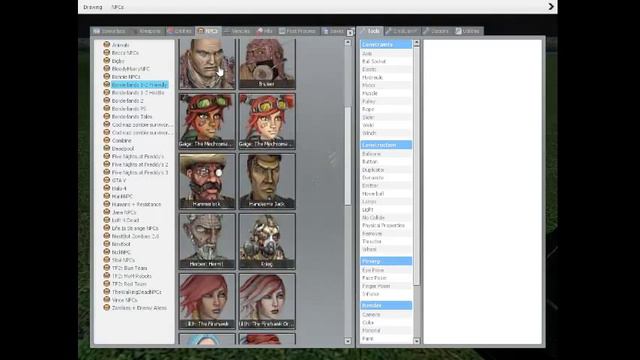
Task: Select the Finger Poser tool
Action: coord(386,286)
